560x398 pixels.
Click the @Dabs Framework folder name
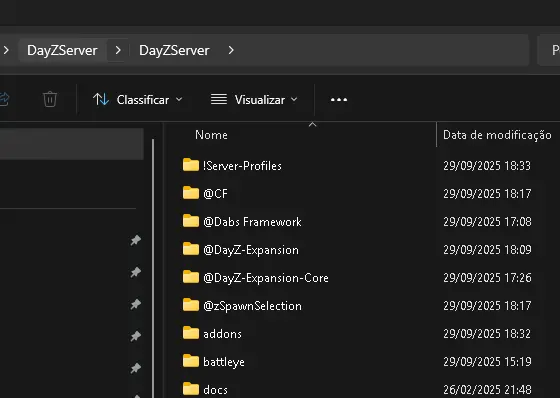pyautogui.click(x=252, y=222)
